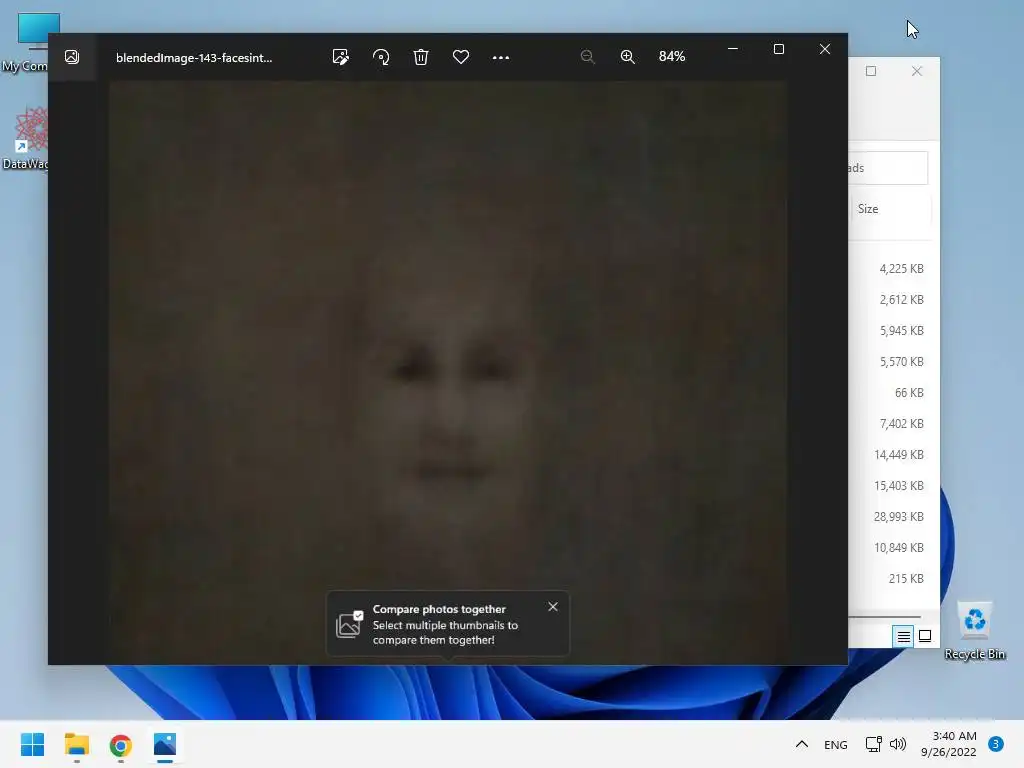Rotate the photo with the rotate icon
Viewport: 1024px width, 768px height.
point(381,57)
